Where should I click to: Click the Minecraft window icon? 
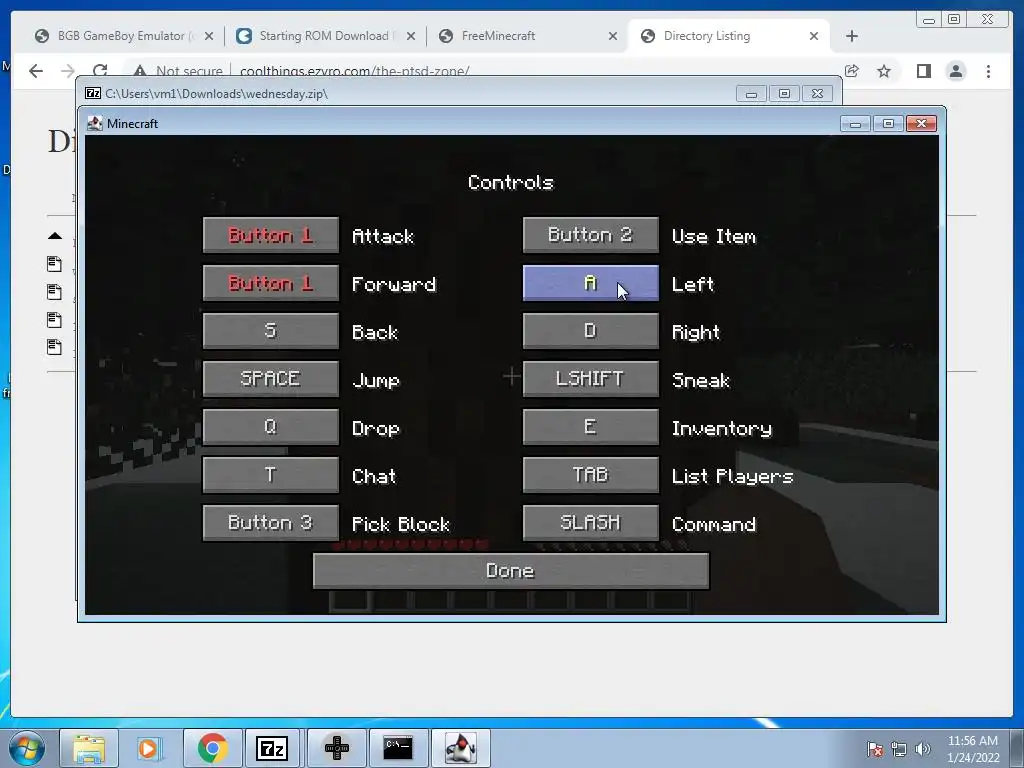95,123
